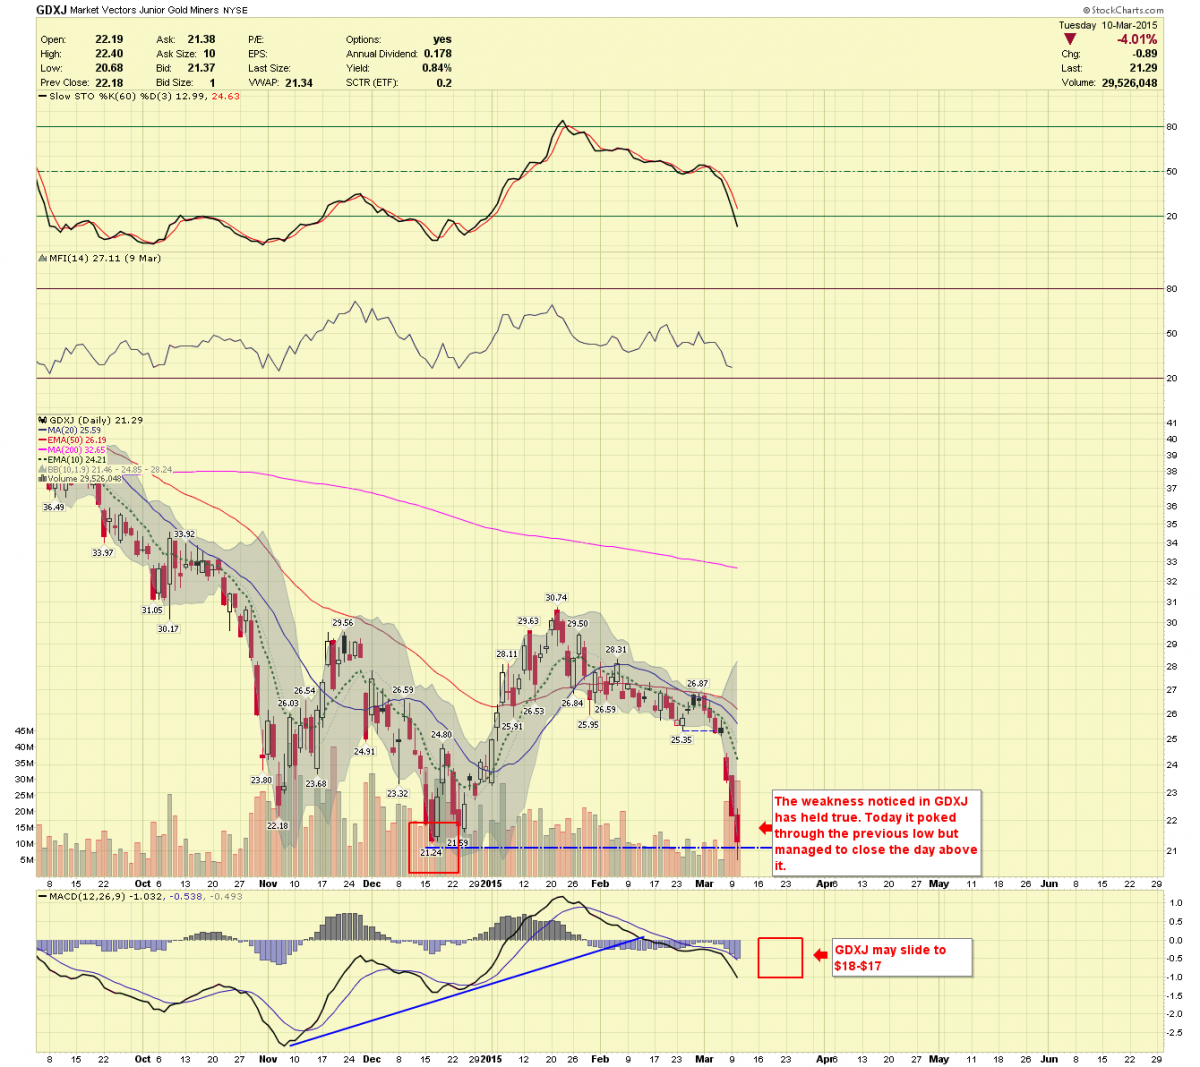Viewport: 1200px width, 1067px height.
Task: Select the 24.91 price label
Action: [x=364, y=751]
